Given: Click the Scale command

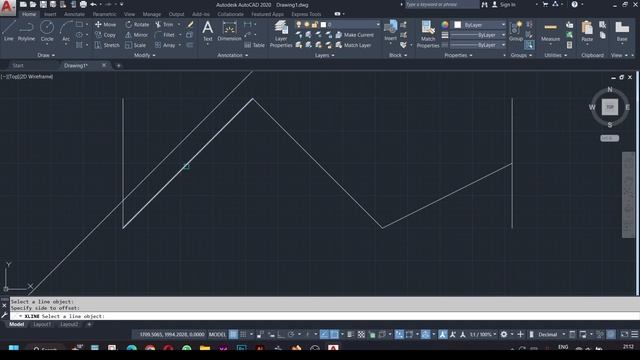Looking at the screenshot, I should [x=136, y=45].
